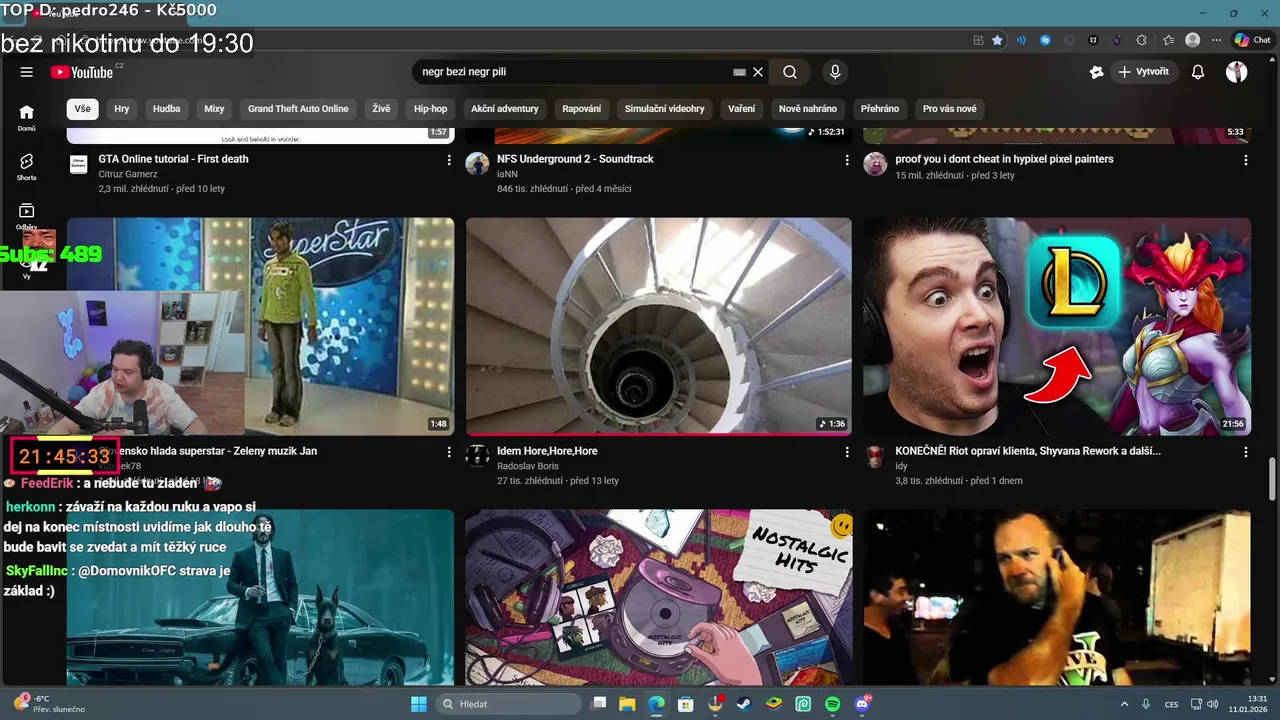1280x720 pixels.
Task: Open the video title 'GTA Online tutorial - First death'
Action: click(173, 159)
